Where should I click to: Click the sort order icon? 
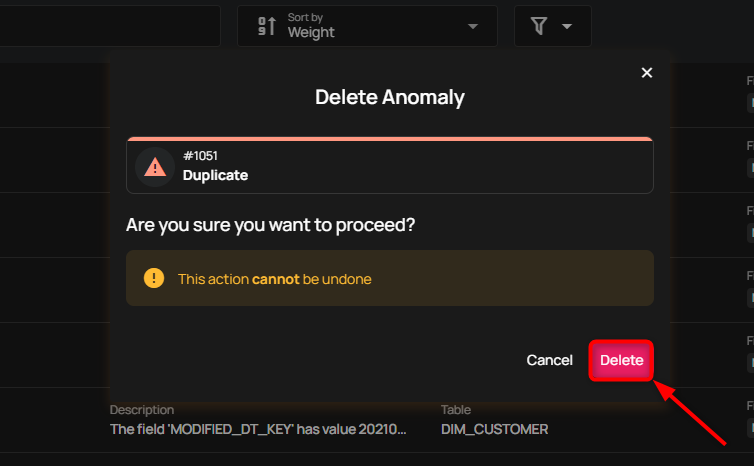pyautogui.click(x=267, y=26)
